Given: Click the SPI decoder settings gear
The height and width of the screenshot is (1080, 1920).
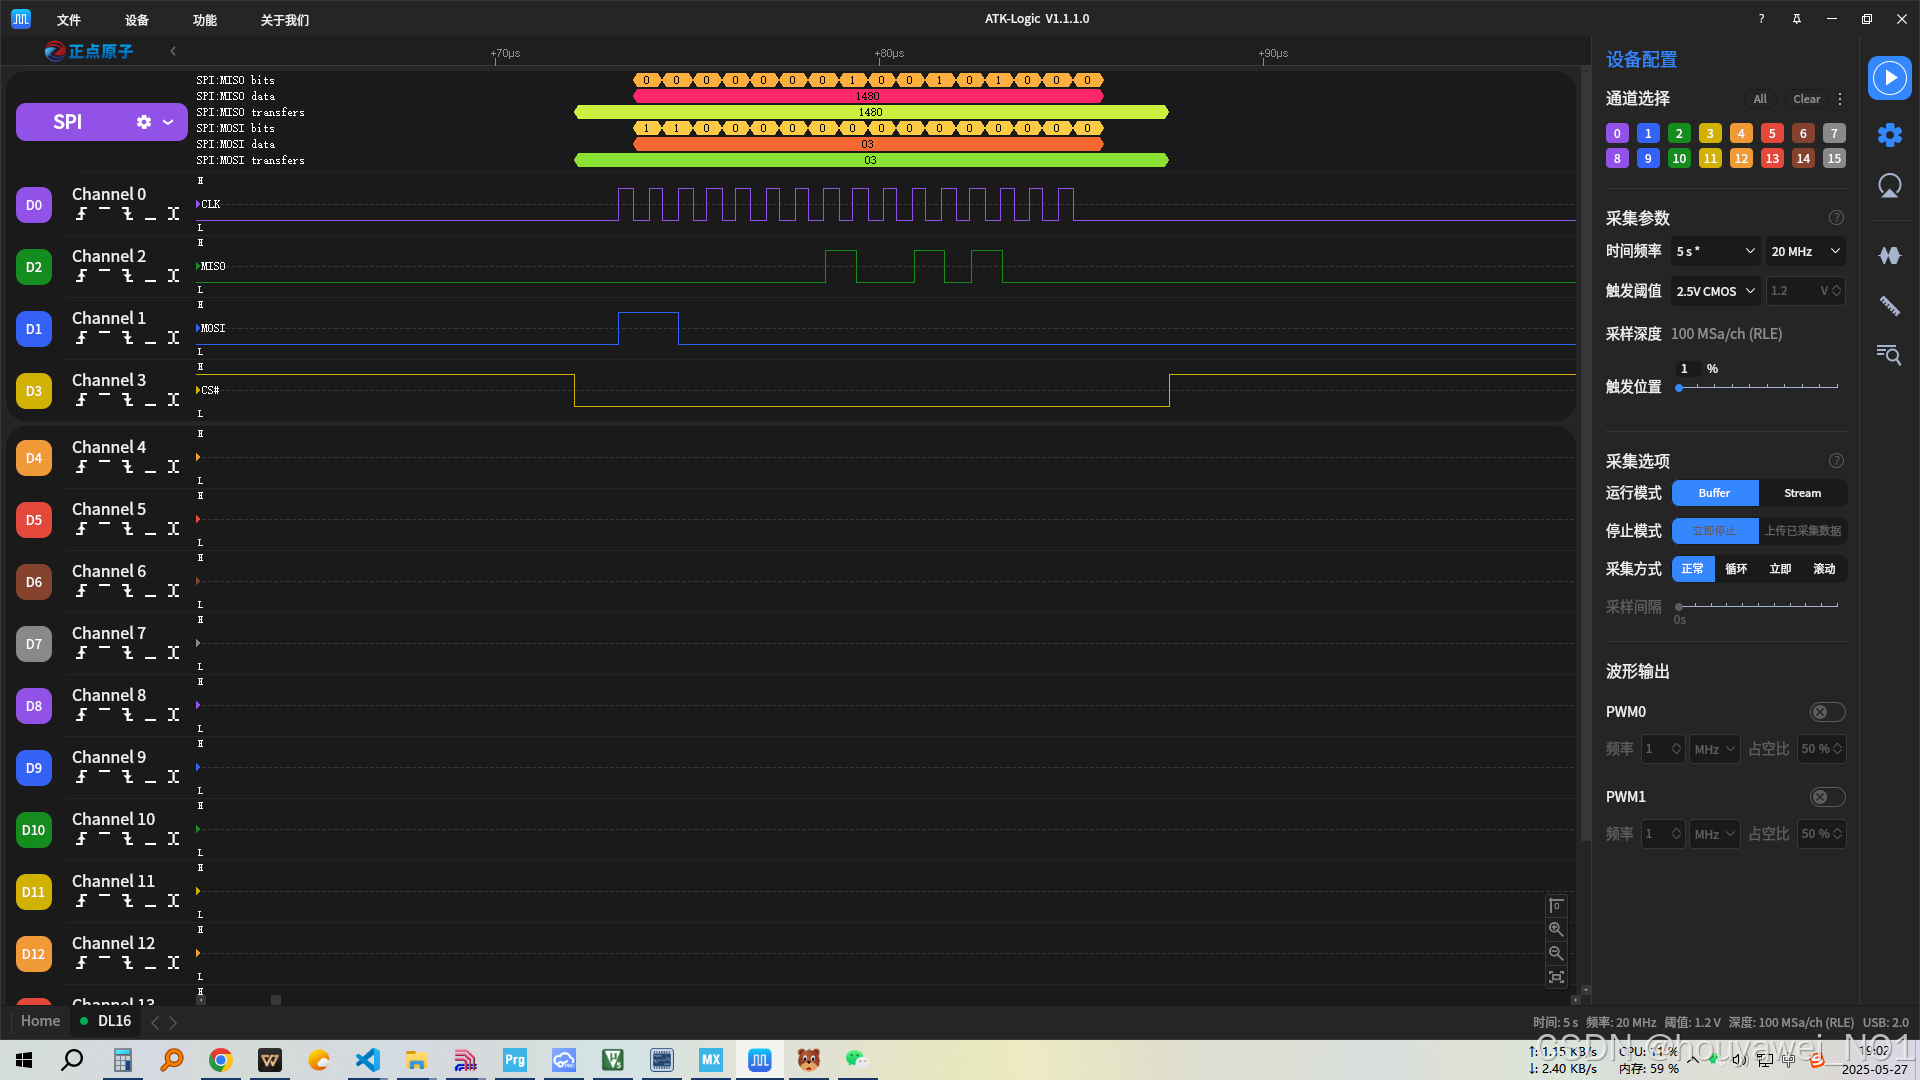Looking at the screenshot, I should pyautogui.click(x=144, y=122).
